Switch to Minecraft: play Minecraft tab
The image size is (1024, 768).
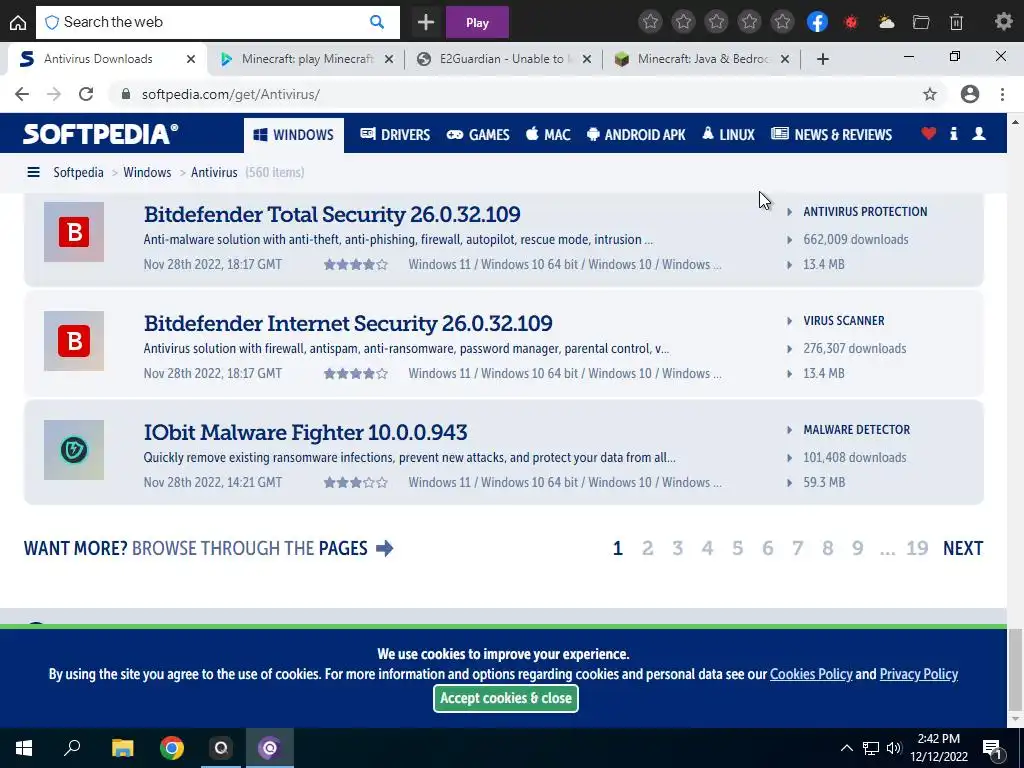click(307, 59)
